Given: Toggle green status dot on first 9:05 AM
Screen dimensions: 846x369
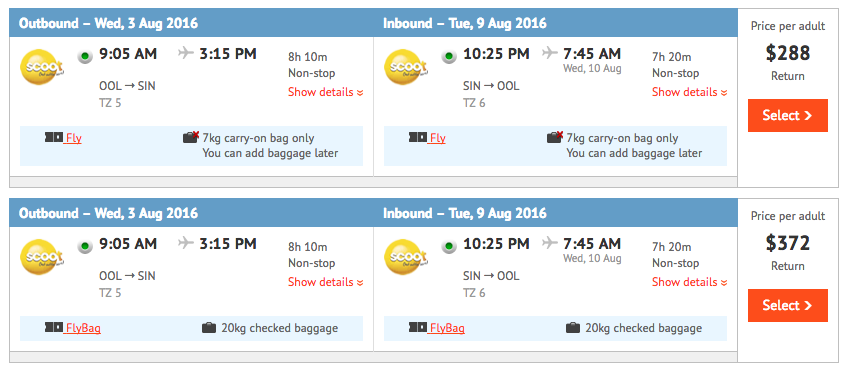Looking at the screenshot, I should (85, 56).
